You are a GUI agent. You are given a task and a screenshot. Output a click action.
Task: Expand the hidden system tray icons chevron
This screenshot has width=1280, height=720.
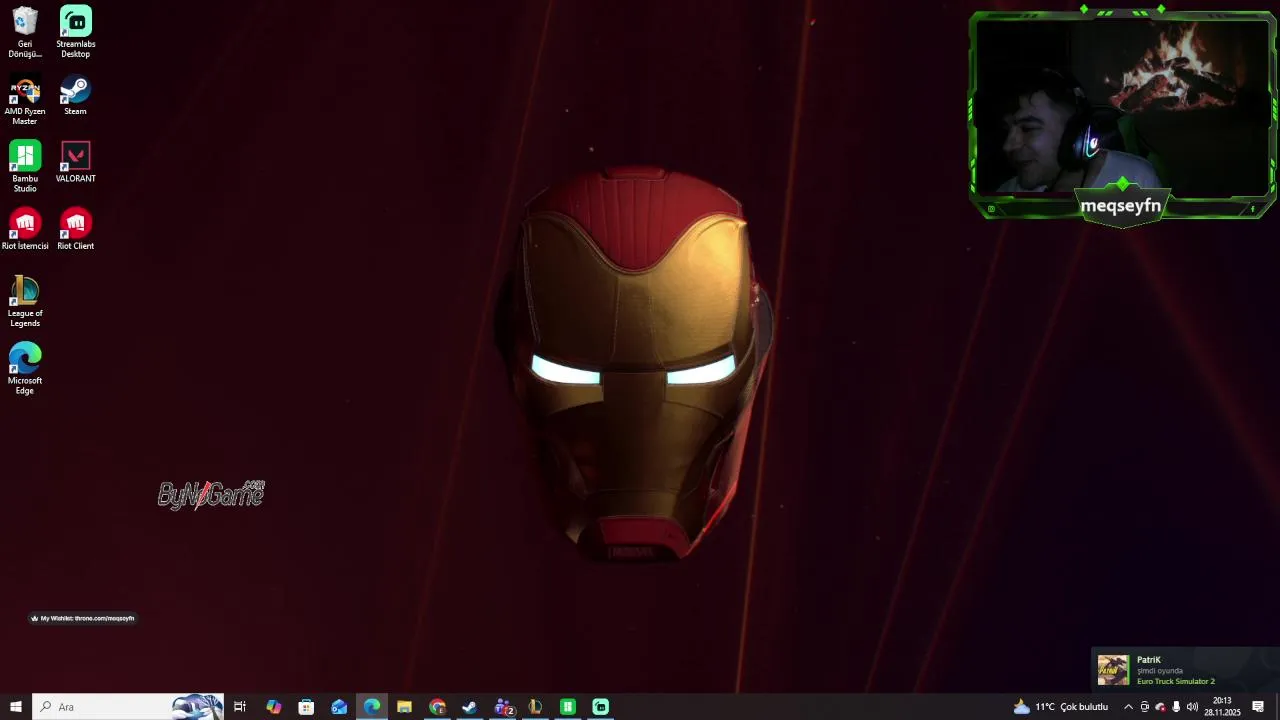pos(1128,707)
